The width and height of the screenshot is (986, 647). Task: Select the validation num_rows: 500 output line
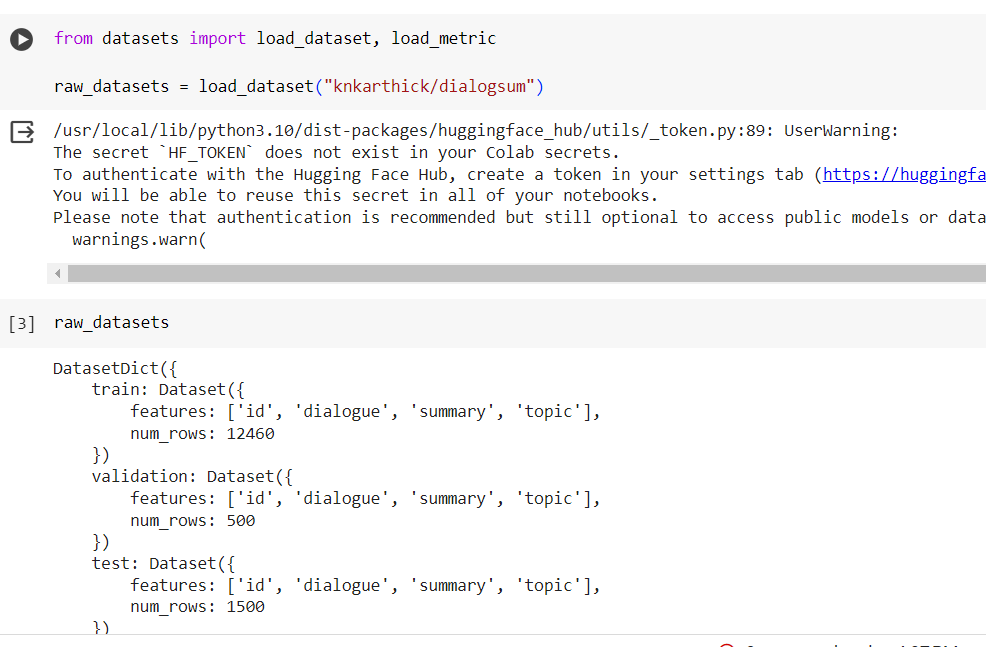click(192, 520)
